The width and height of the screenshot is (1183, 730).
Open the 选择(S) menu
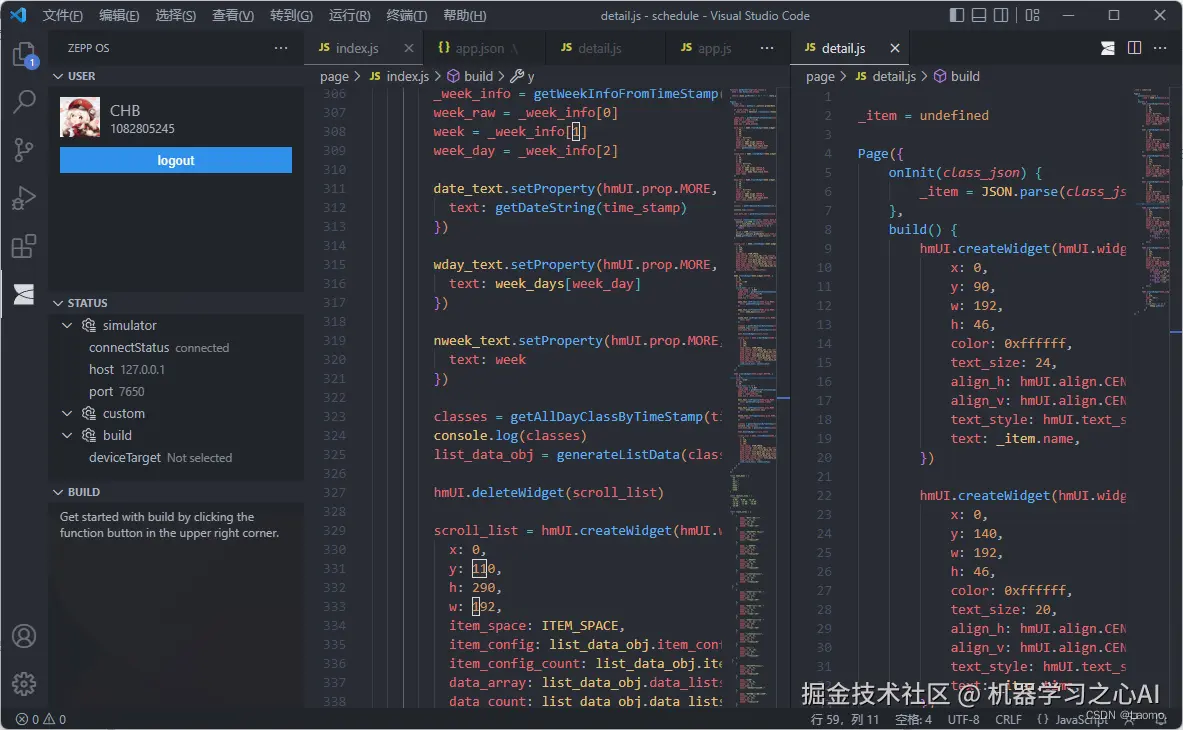coord(176,15)
